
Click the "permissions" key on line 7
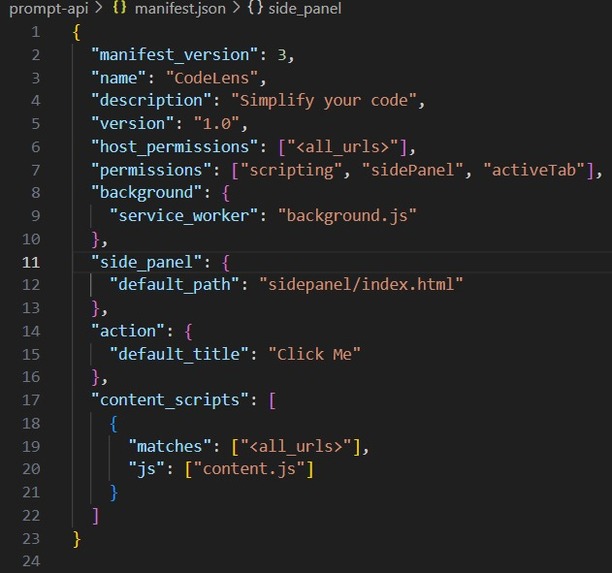coord(151,170)
